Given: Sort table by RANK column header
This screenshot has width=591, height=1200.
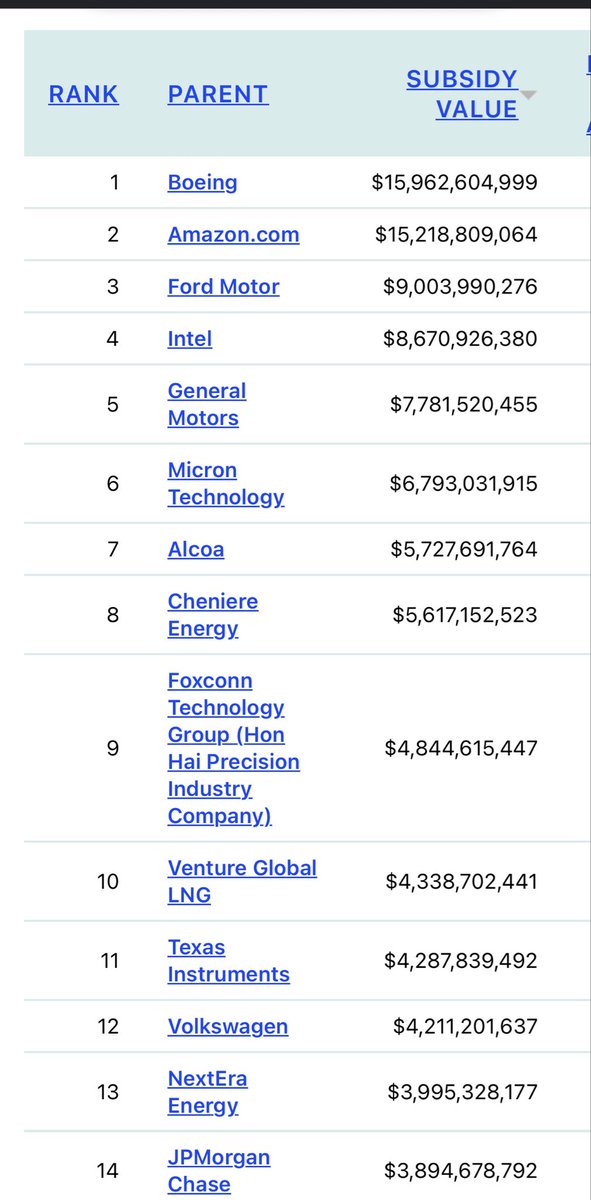Looking at the screenshot, I should pos(83,95).
